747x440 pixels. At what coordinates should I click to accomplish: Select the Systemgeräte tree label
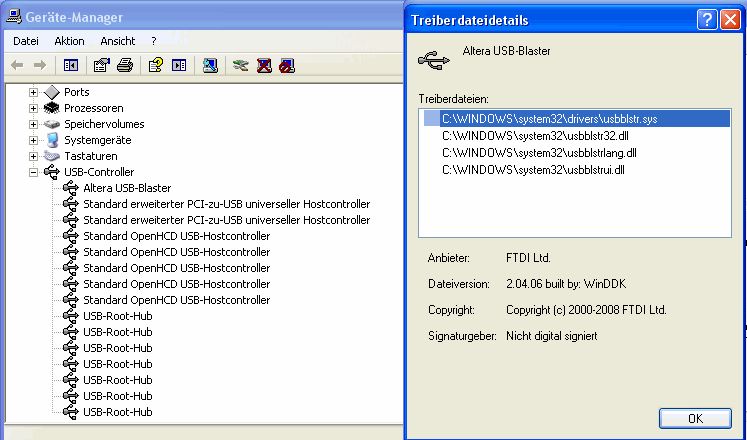[98, 140]
